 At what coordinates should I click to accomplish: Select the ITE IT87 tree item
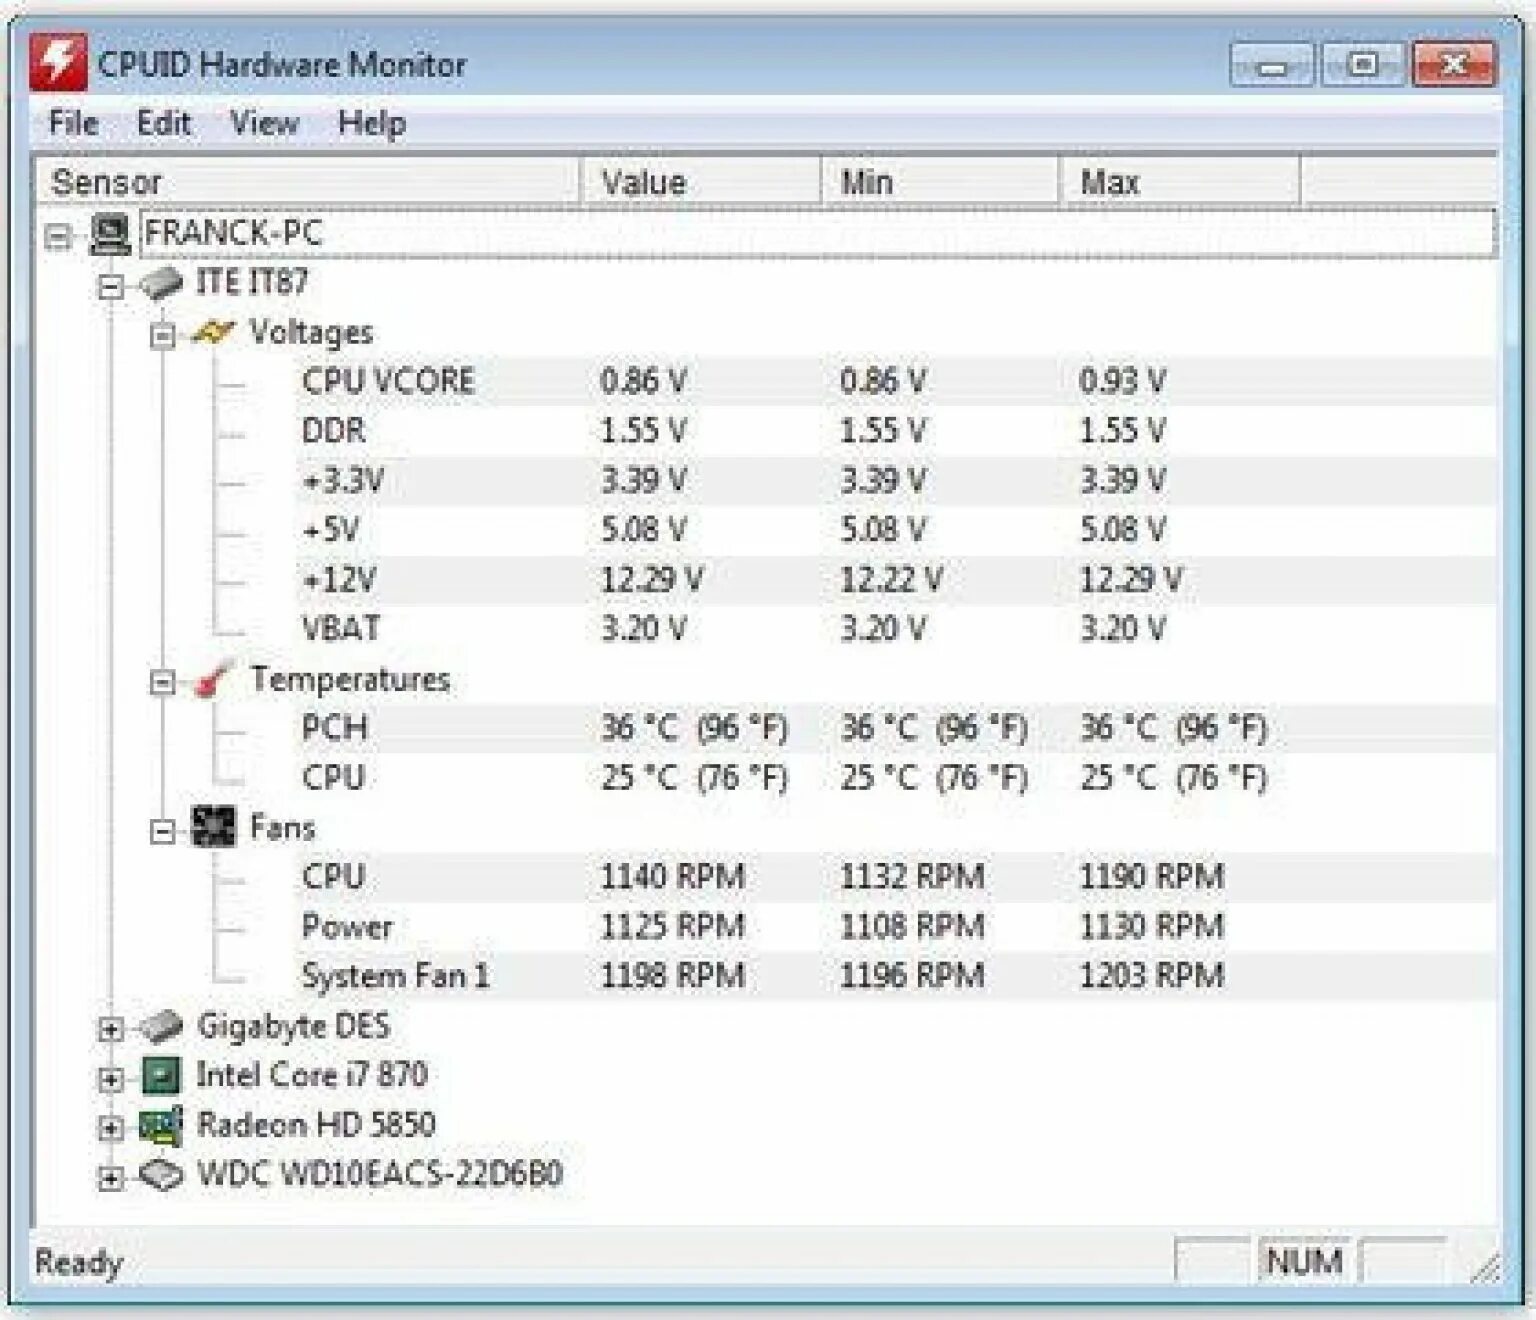[251, 282]
